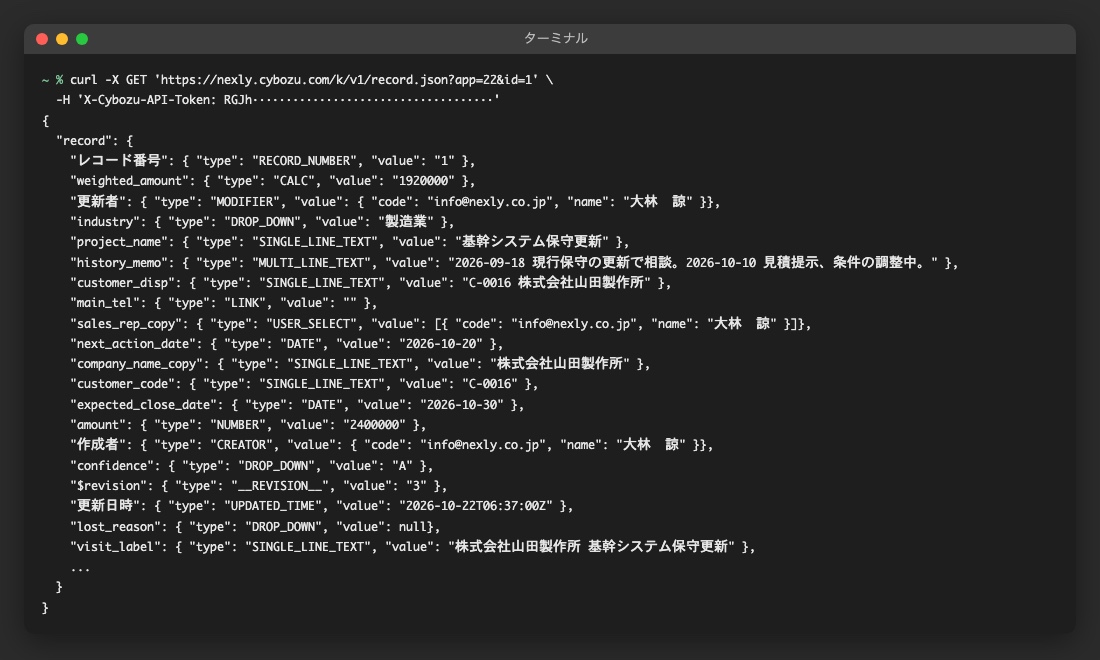
Task: Click the レコード番号 RECORD_NUMBER line
Action: click(x=272, y=161)
